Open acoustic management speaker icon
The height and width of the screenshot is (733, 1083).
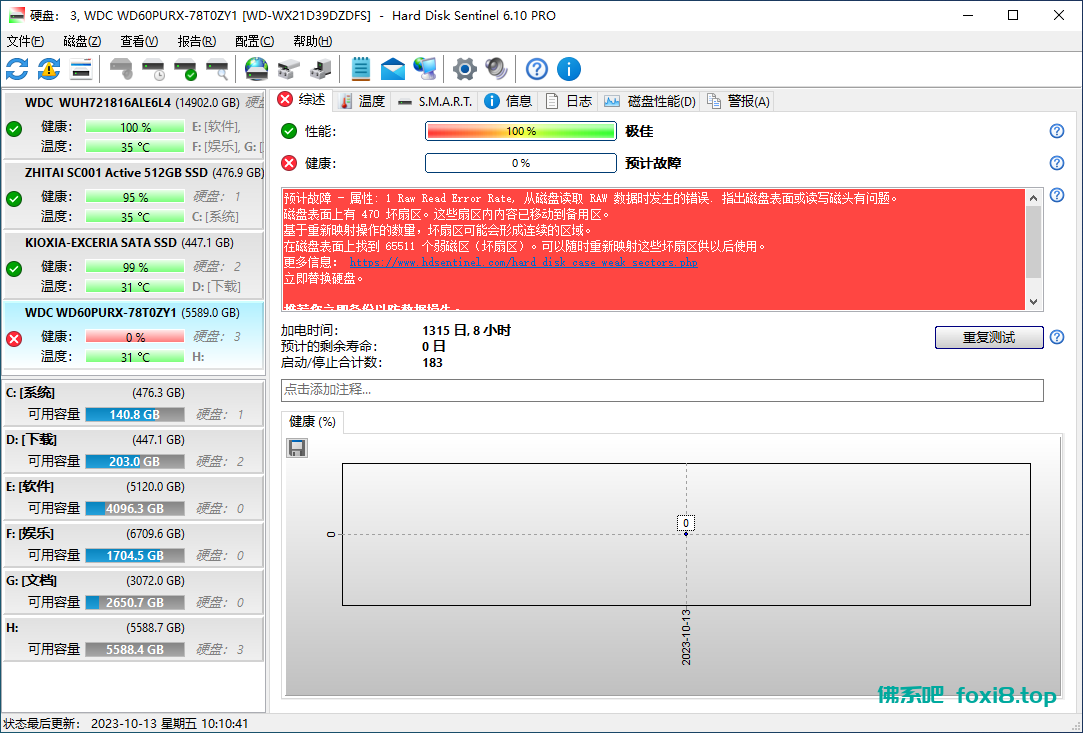(x=494, y=69)
